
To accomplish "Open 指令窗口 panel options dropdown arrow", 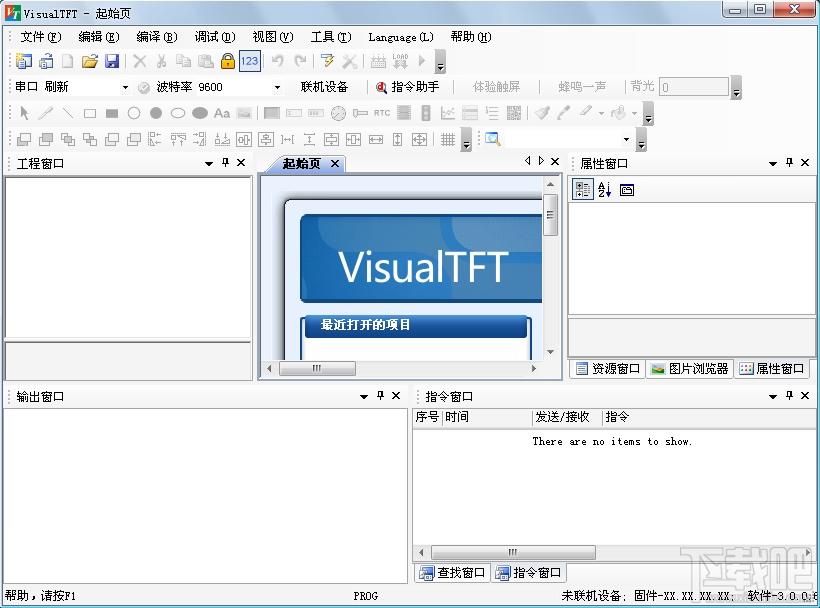I will pyautogui.click(x=772, y=397).
